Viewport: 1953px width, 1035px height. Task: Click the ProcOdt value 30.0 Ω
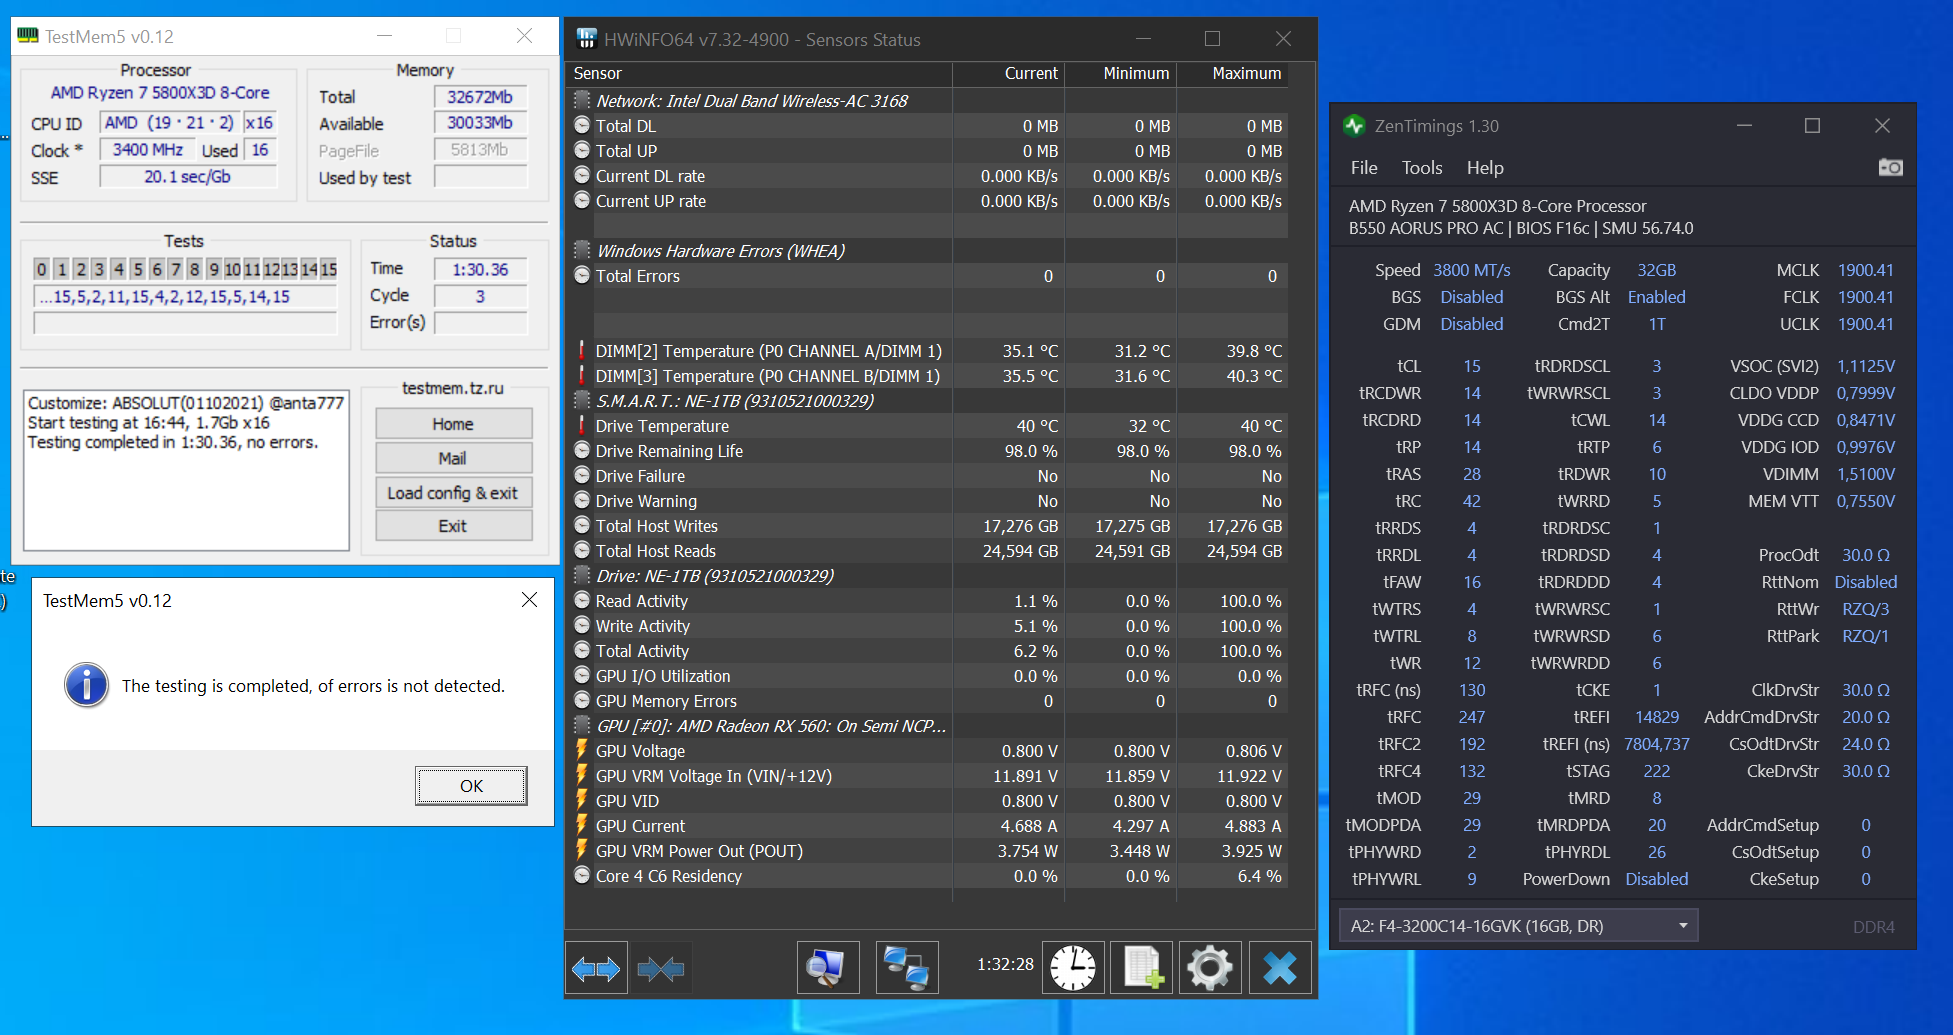pos(1866,555)
